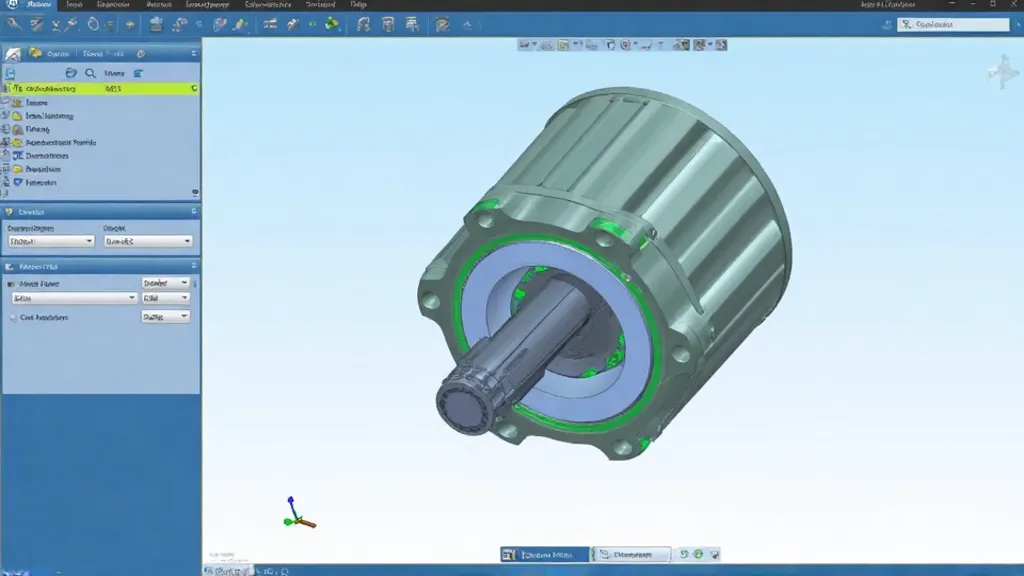Click the leftmost wrench icon in the main toolbar
Screen dimensions: 1024x576
[x=13, y=25]
